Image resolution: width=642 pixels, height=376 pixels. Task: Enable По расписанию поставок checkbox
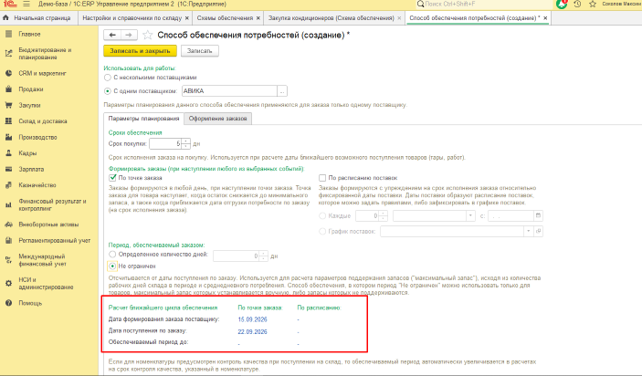[x=322, y=178]
